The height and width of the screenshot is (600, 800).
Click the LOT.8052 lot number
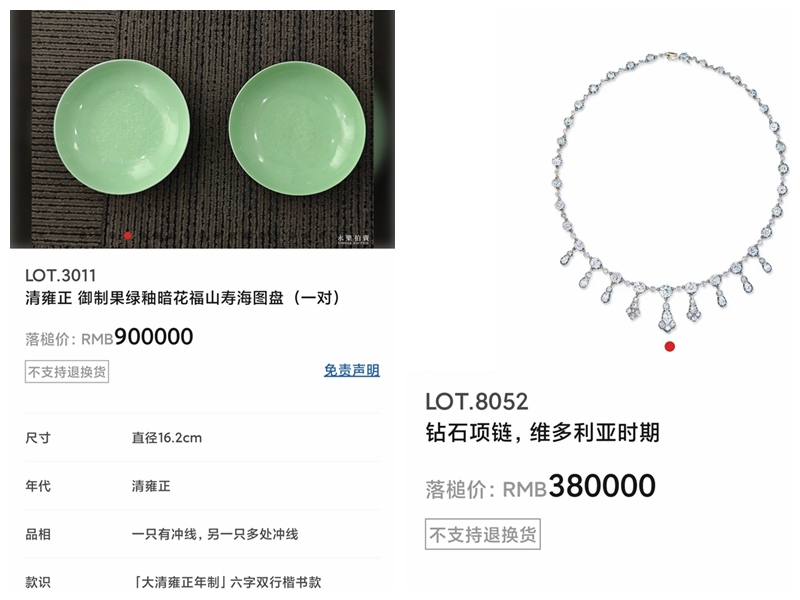point(477,402)
